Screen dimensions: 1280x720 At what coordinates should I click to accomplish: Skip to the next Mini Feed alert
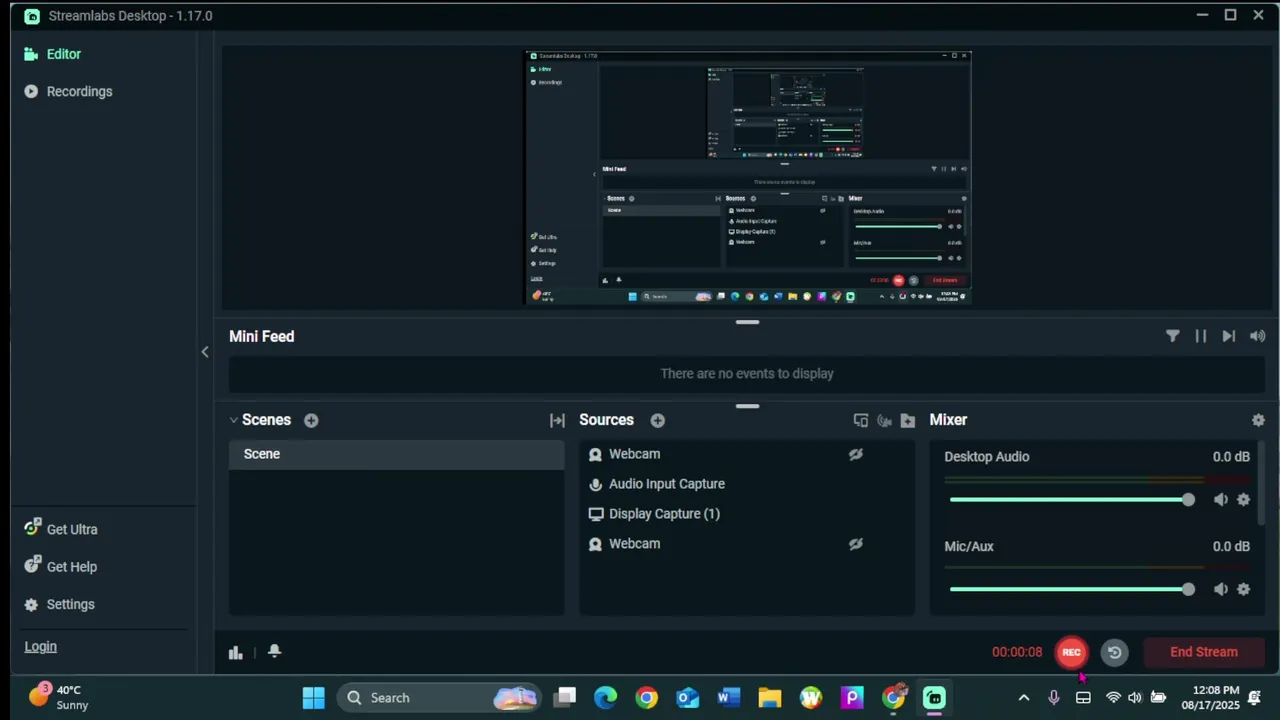click(1228, 336)
